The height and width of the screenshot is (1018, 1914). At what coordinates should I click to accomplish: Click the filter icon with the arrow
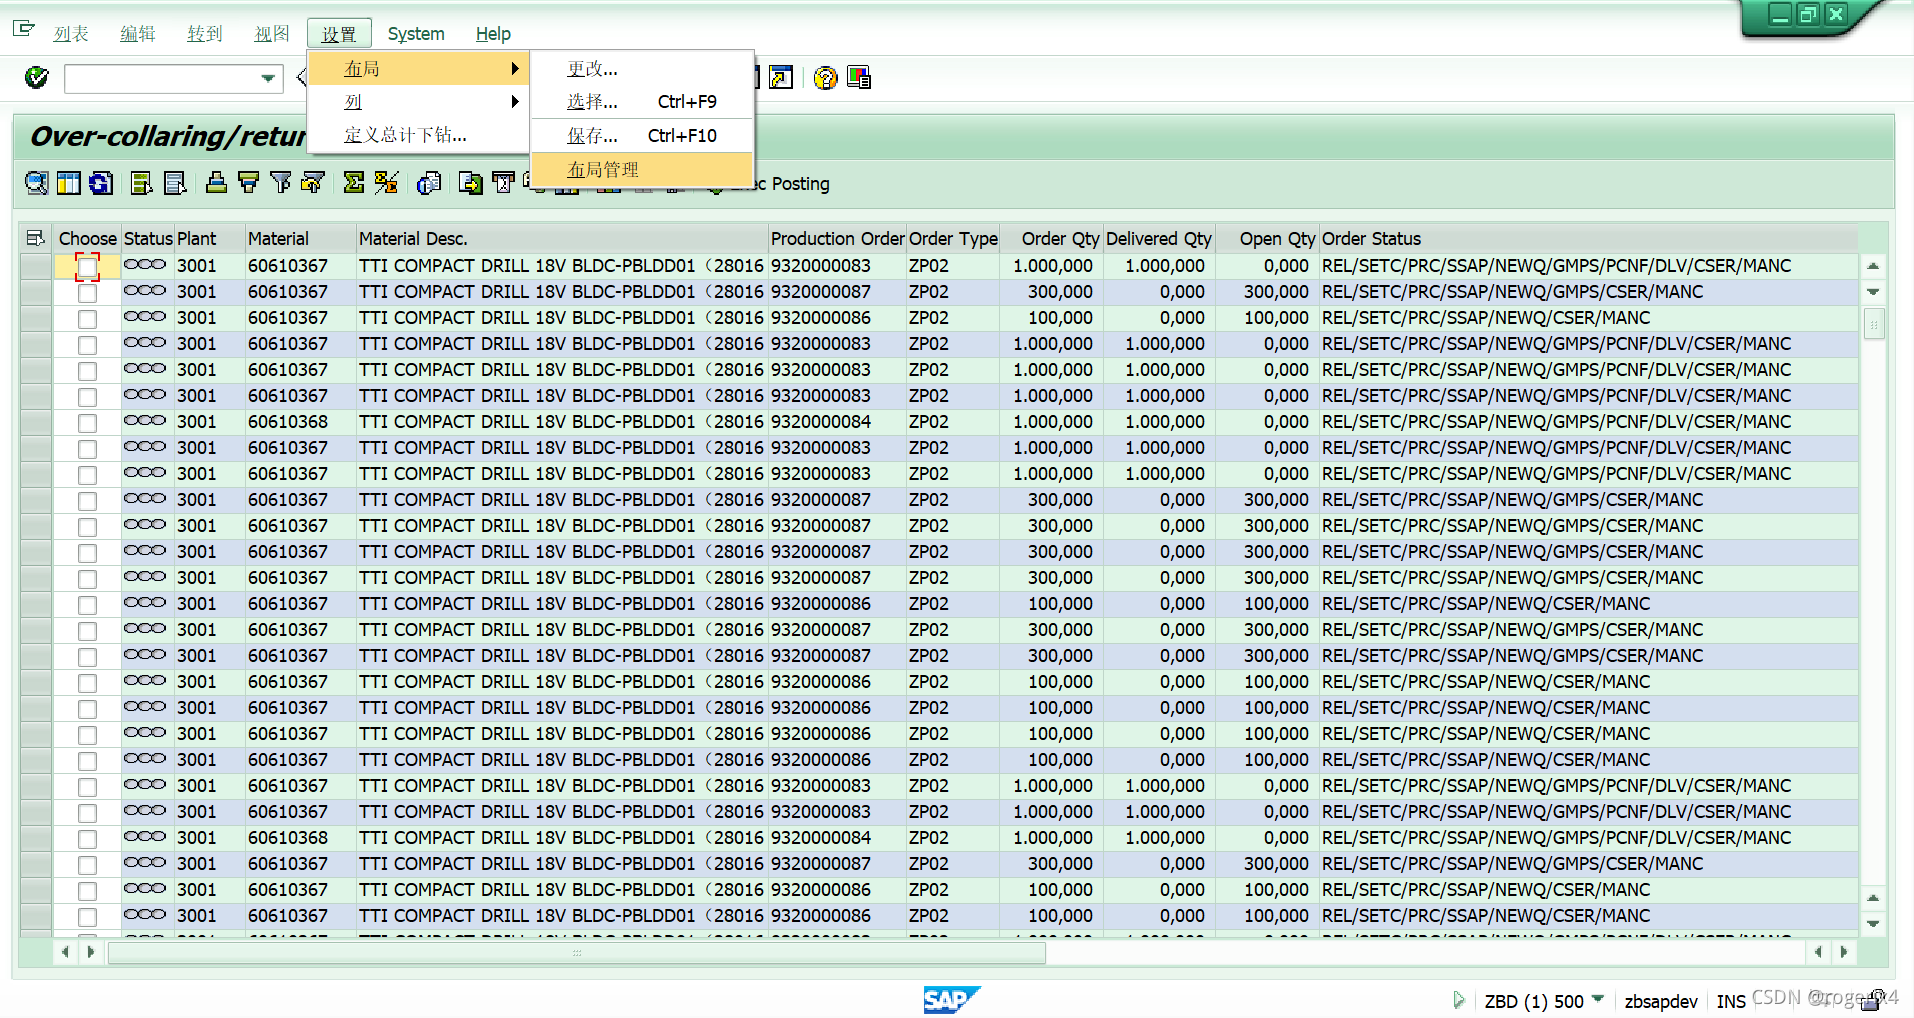coord(313,182)
